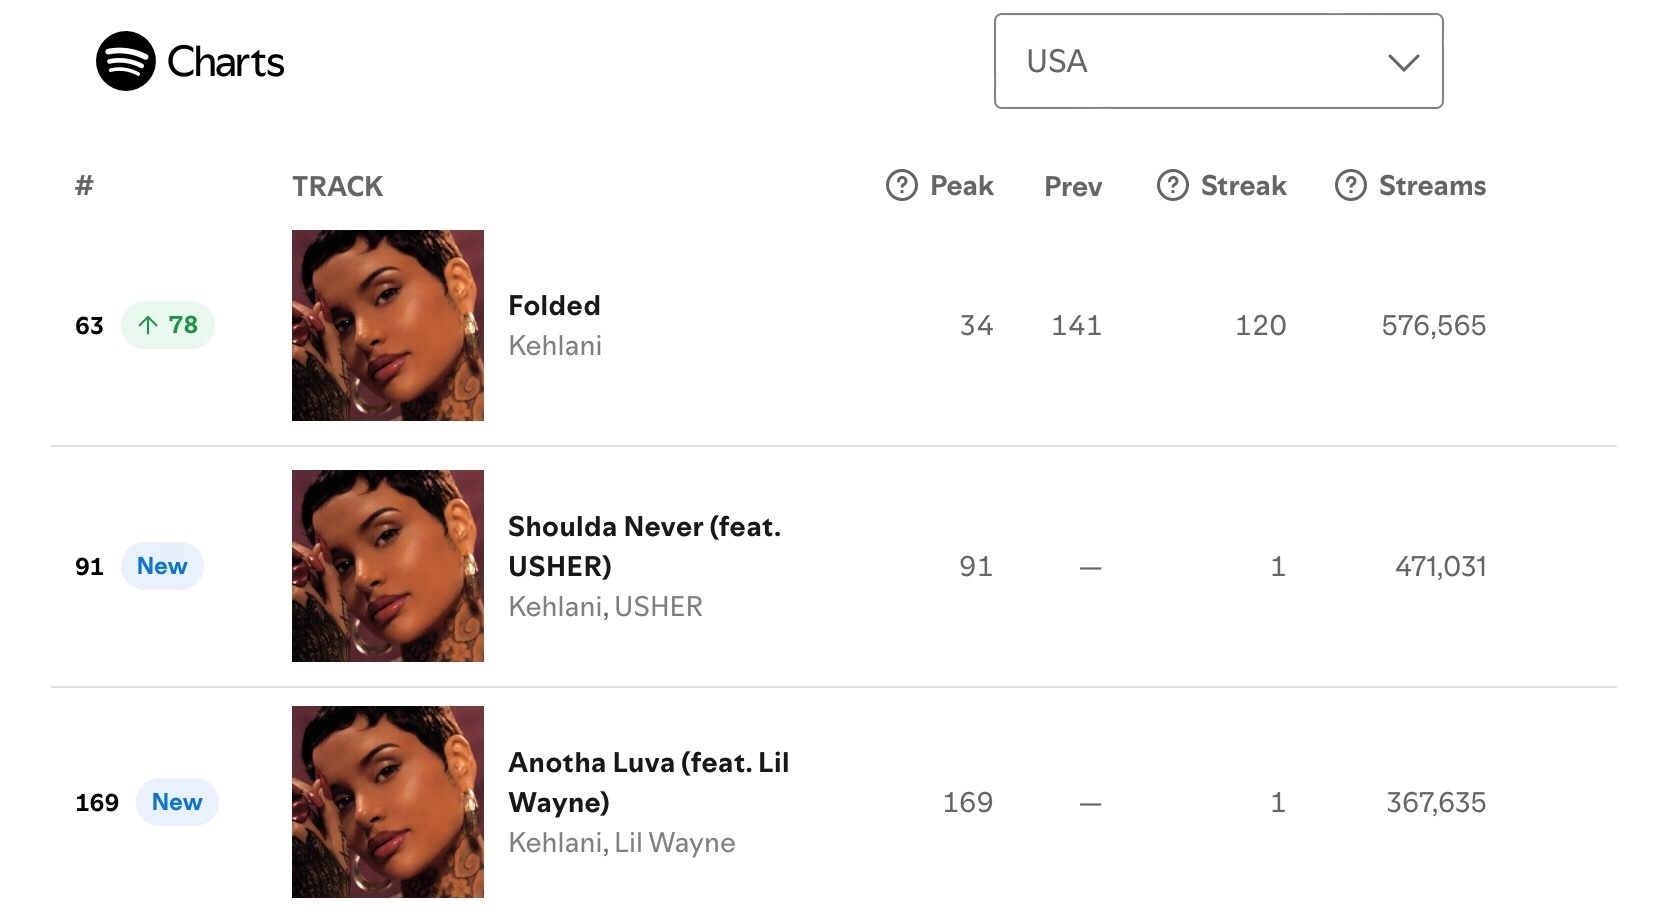
Task: Open the Folded album cover thumbnail
Action: tap(388, 325)
